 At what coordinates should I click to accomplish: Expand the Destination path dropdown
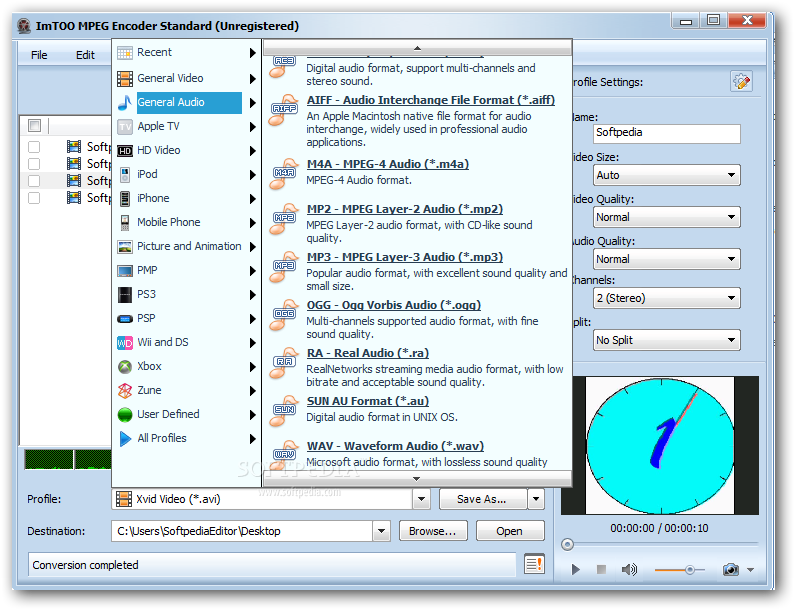point(381,531)
